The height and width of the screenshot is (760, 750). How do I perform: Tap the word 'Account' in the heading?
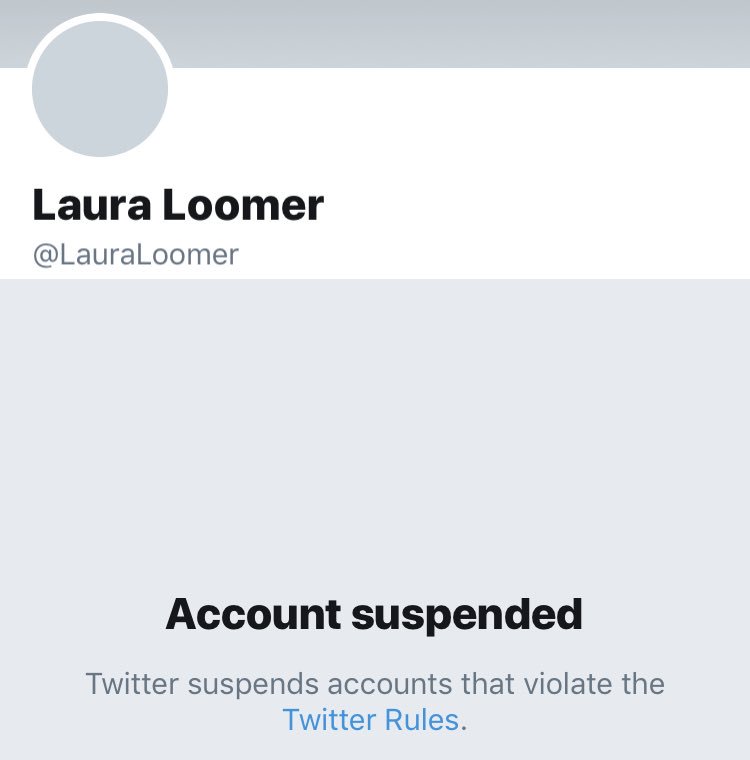(253, 615)
